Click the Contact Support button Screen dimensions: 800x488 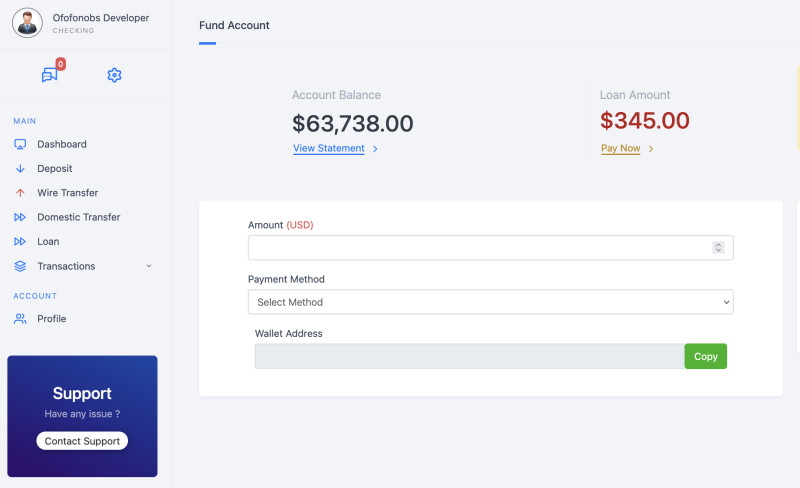(x=82, y=441)
